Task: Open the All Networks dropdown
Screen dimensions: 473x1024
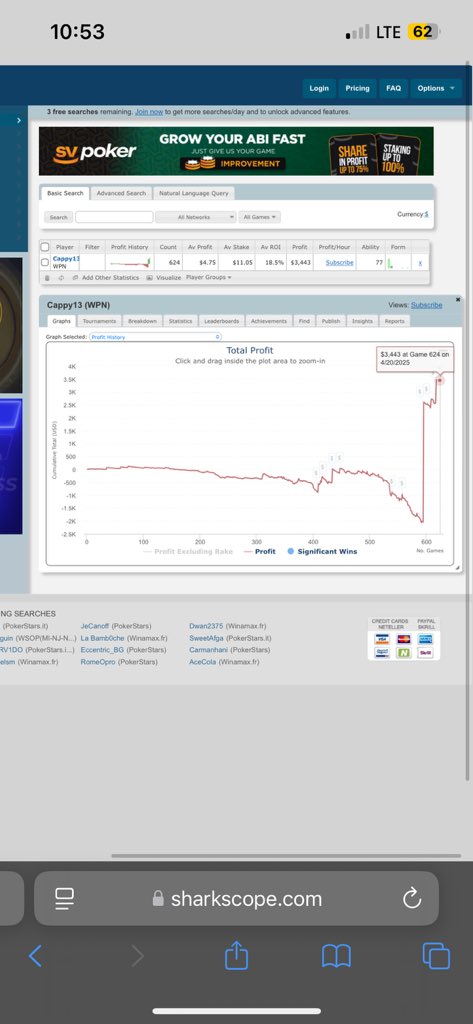Action: [196, 217]
